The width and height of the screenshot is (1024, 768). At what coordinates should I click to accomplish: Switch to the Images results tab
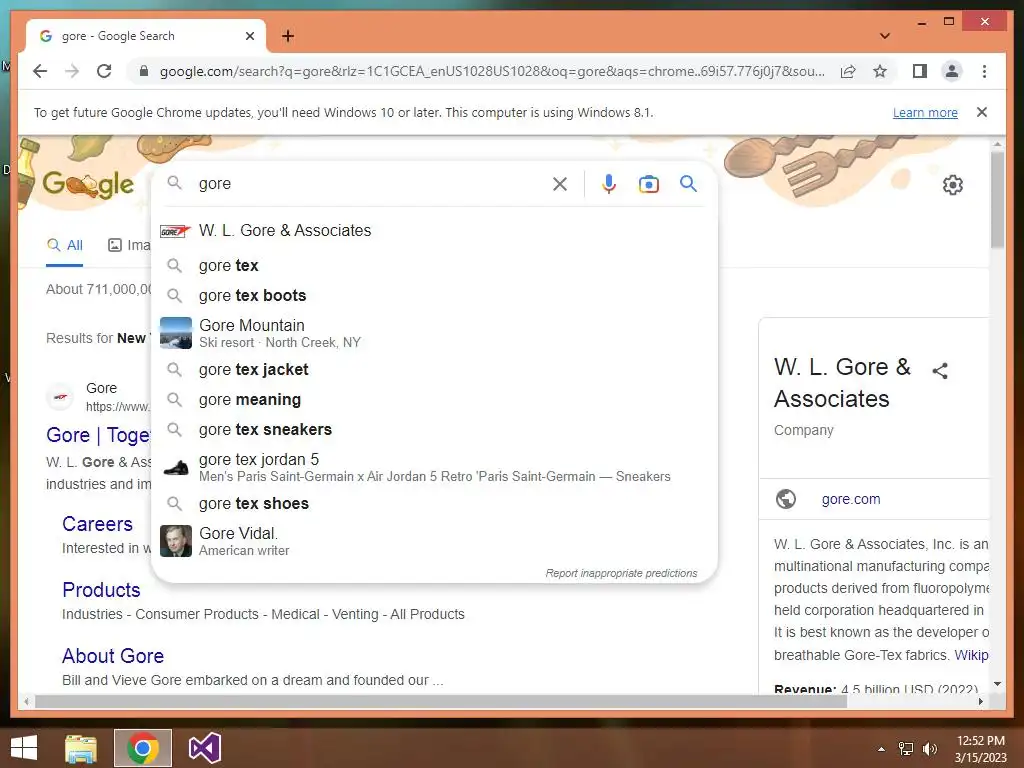click(x=129, y=245)
